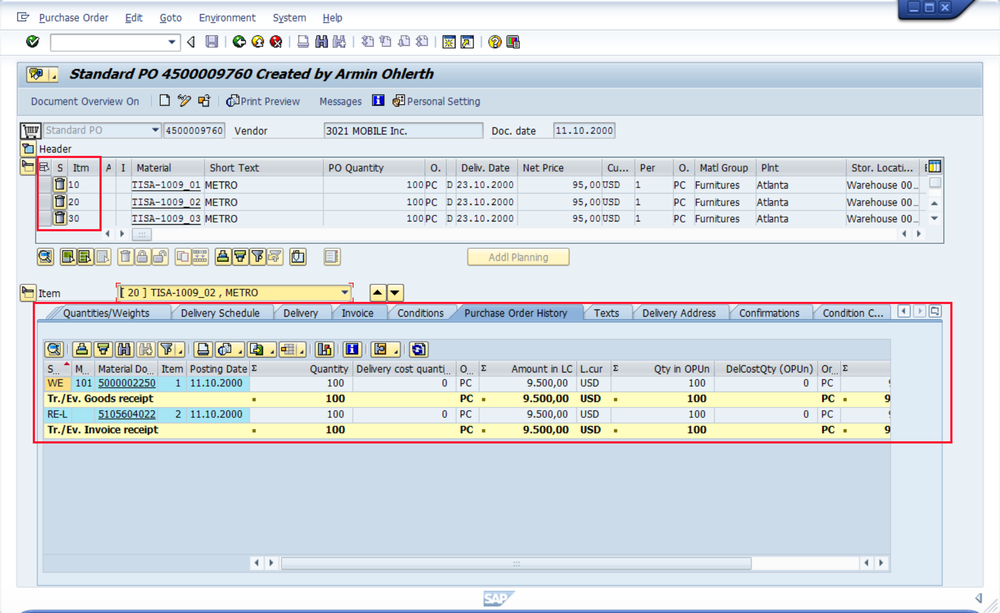
Task: Click the Customize Local Layout monitor icon
Action: tap(513, 41)
